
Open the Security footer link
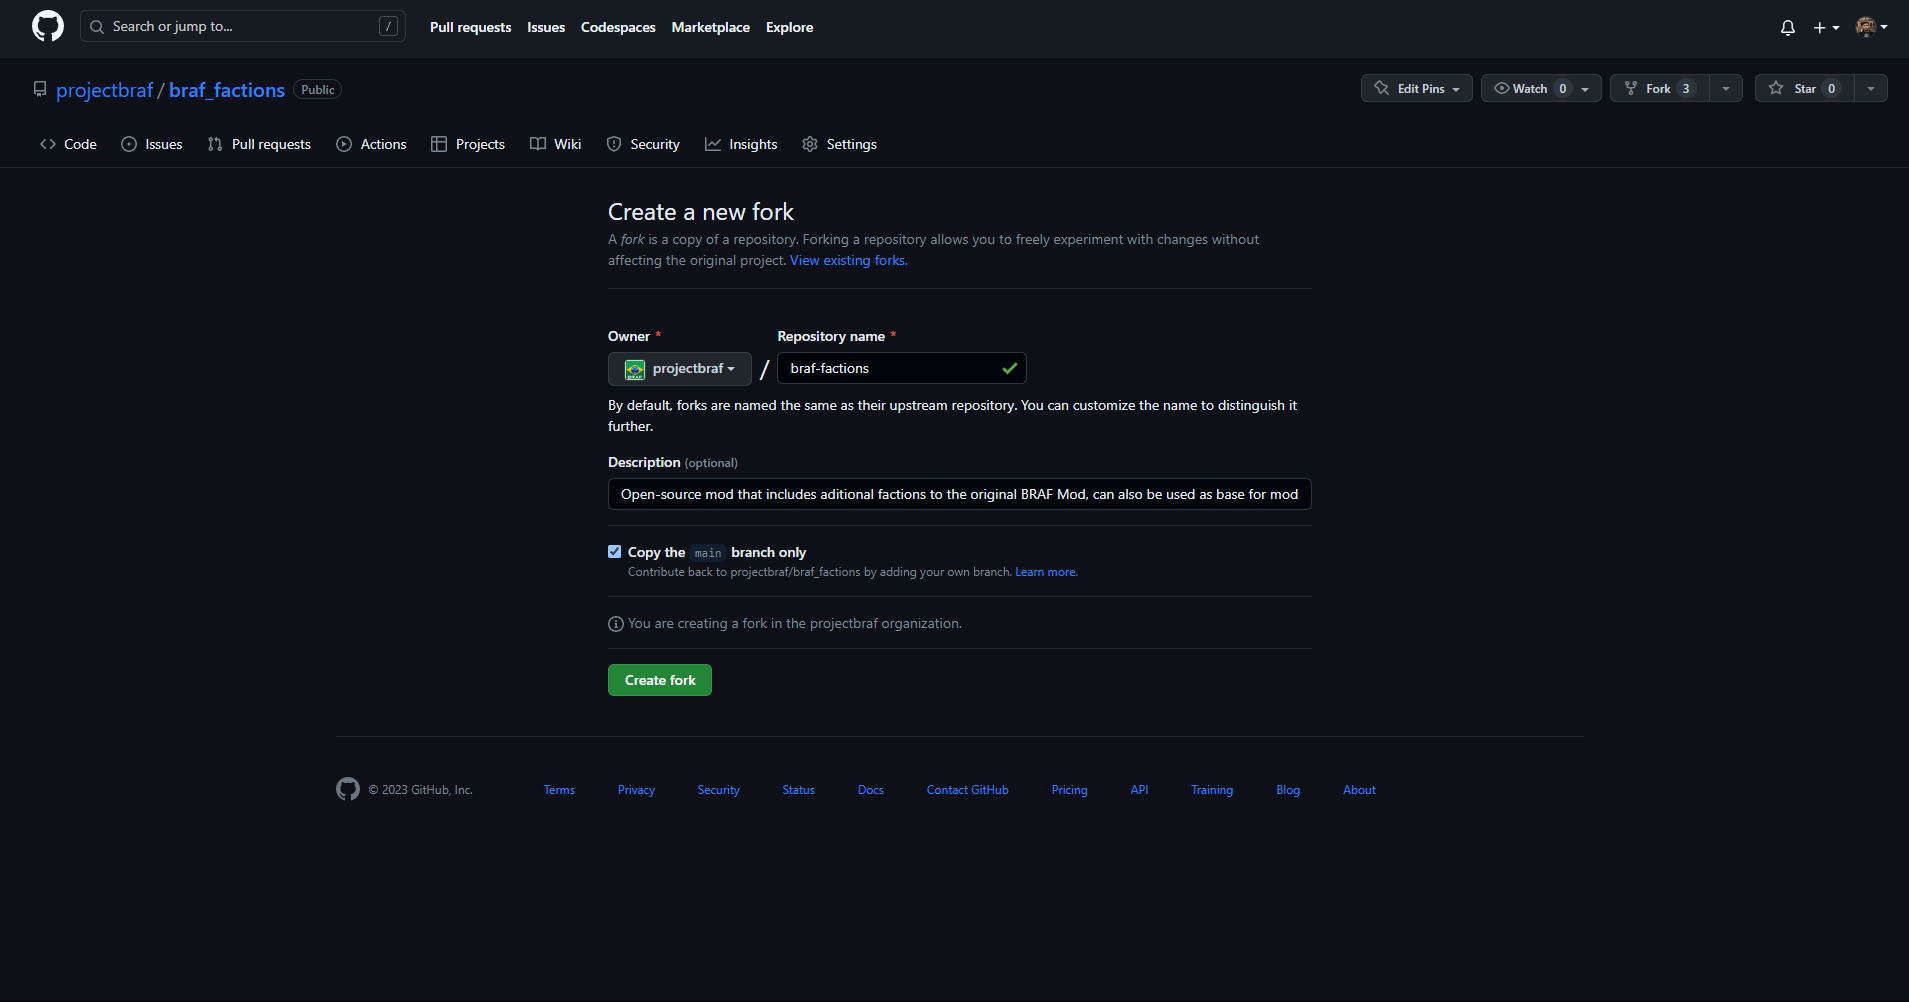[x=718, y=790]
